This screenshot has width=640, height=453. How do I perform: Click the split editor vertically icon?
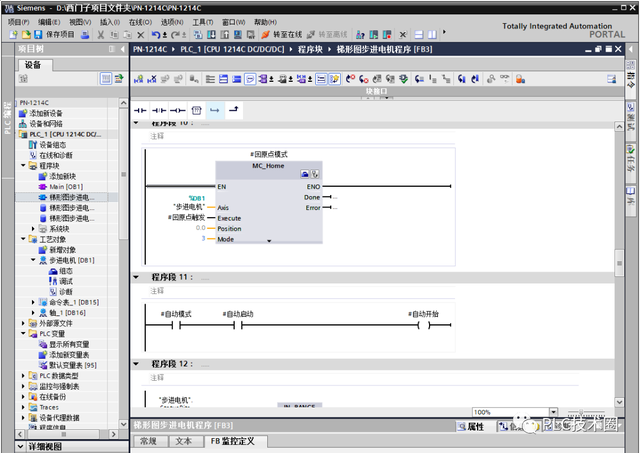432,35
